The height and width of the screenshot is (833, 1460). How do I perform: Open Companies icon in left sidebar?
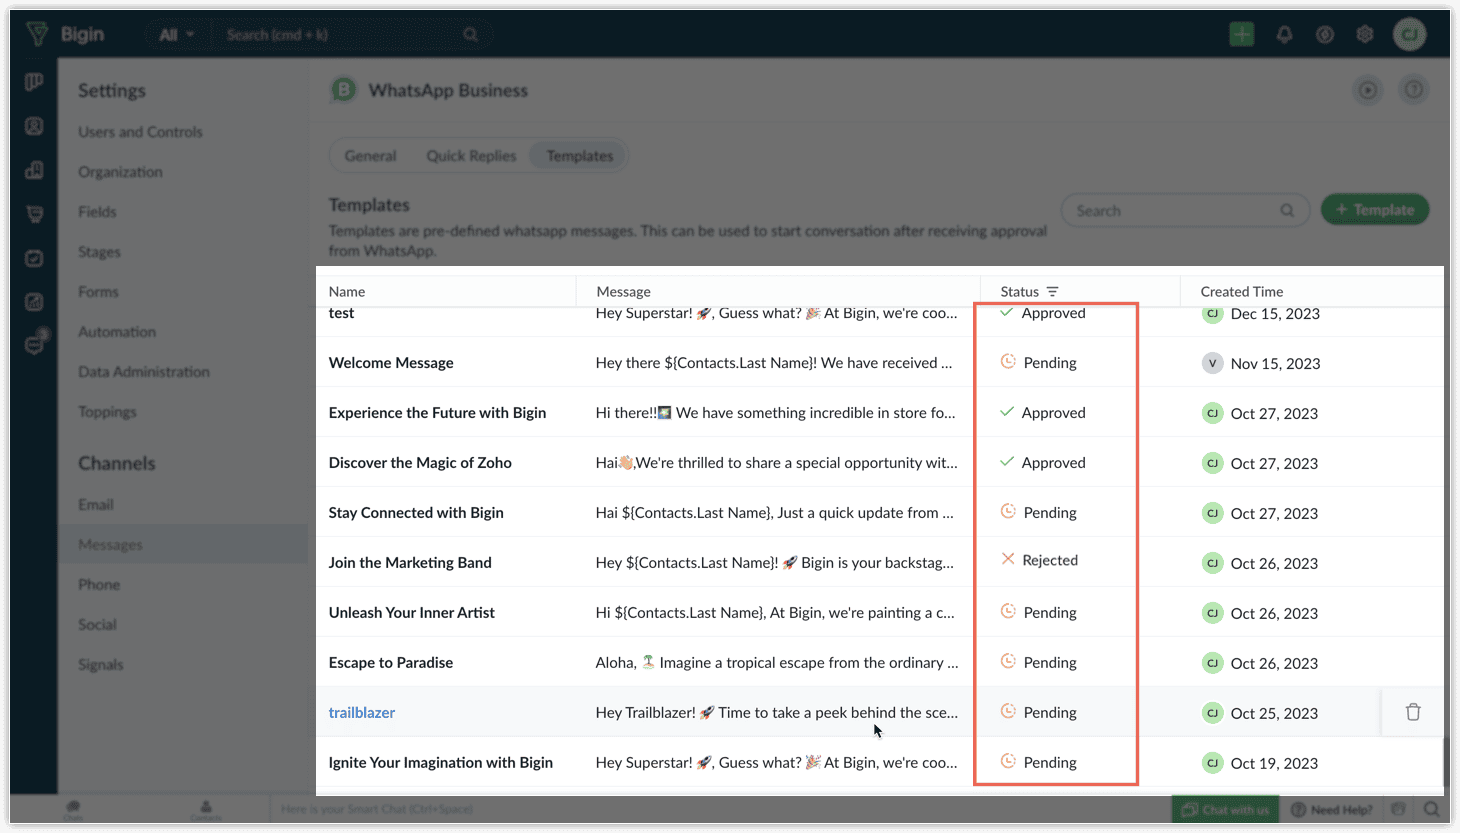pyautogui.click(x=34, y=170)
